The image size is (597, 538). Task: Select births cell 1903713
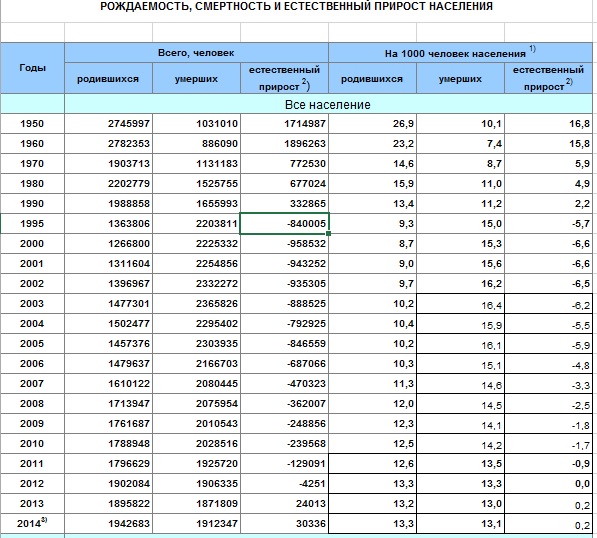click(109, 163)
